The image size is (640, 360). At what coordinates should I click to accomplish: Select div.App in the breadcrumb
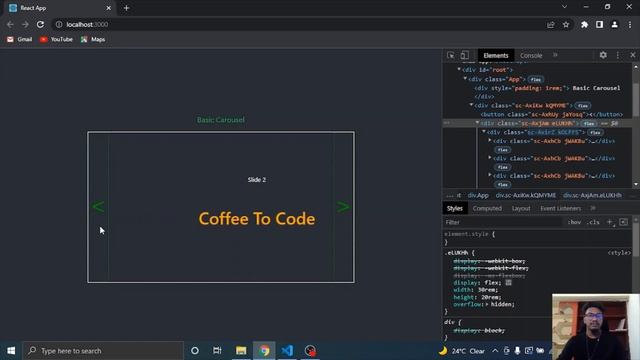coord(478,196)
